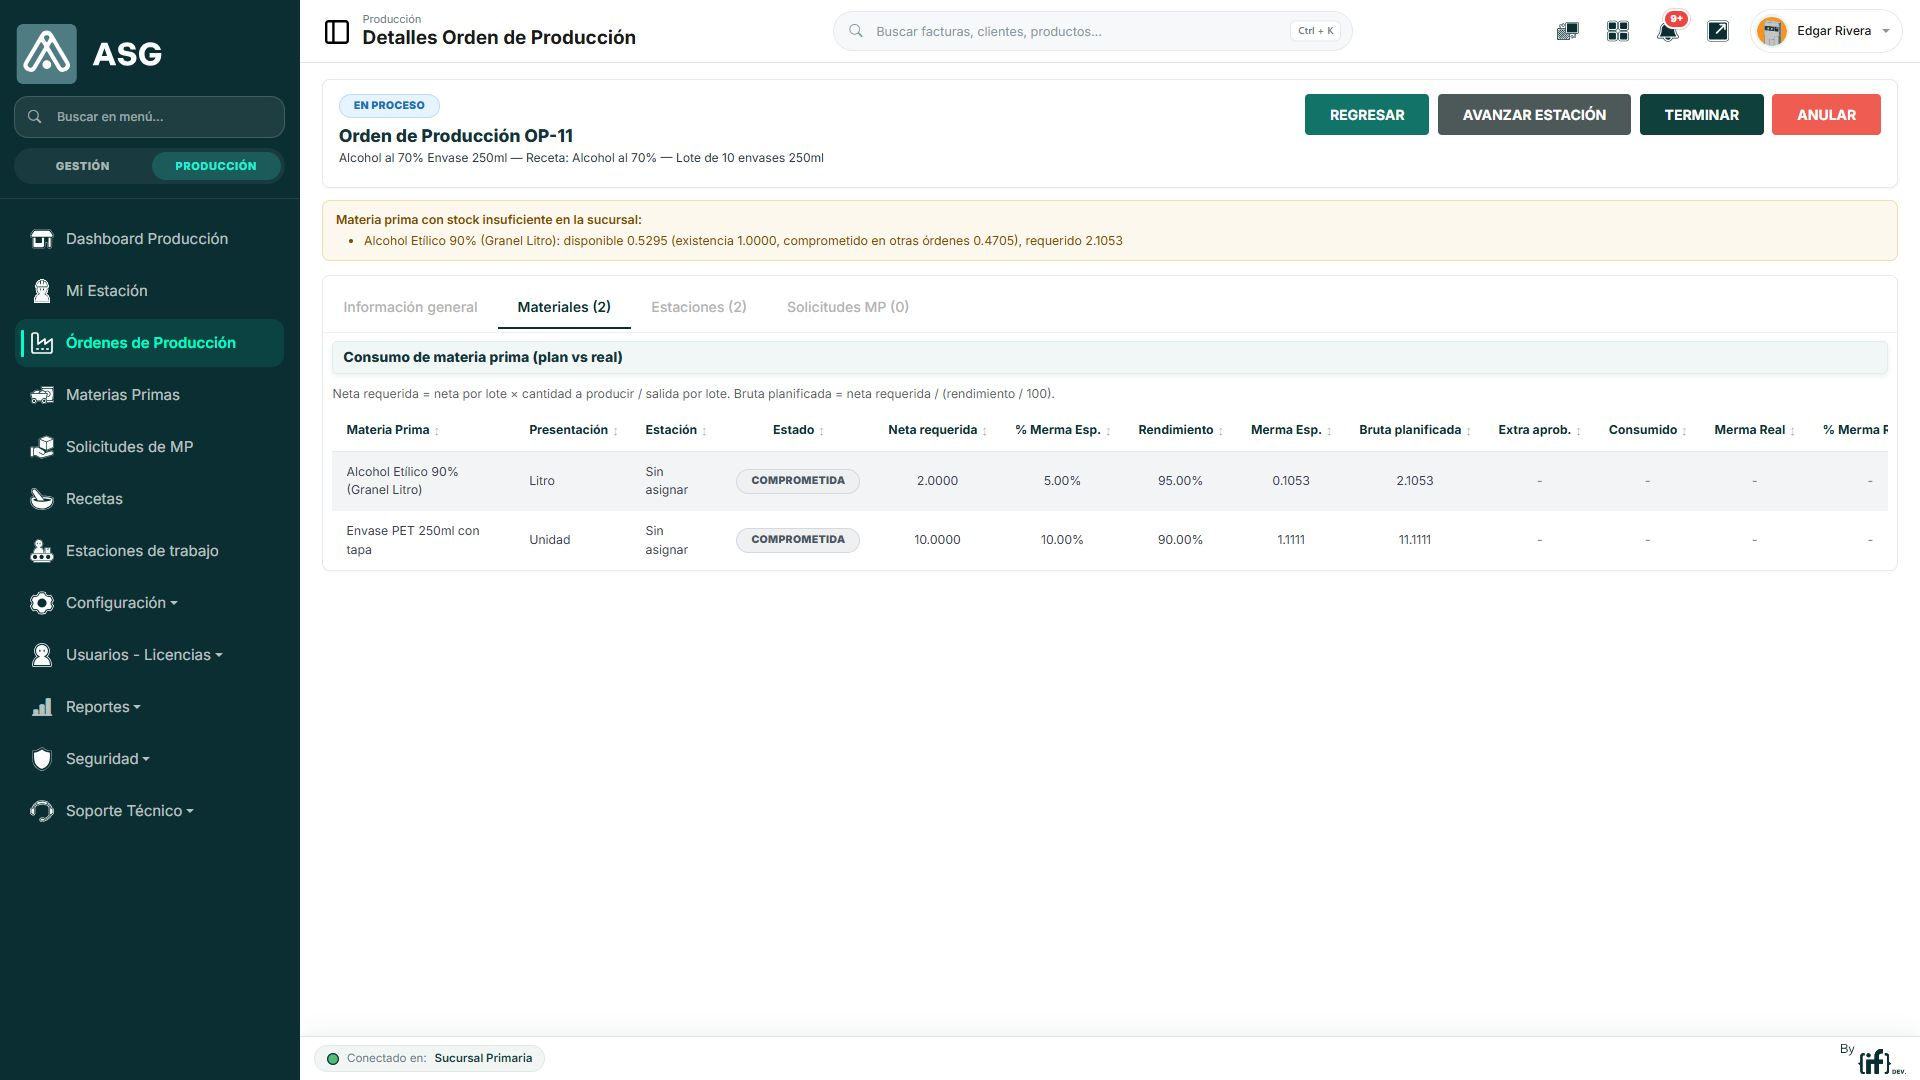Sort by Materia Prima column header
1920x1080 pixels.
(x=393, y=430)
